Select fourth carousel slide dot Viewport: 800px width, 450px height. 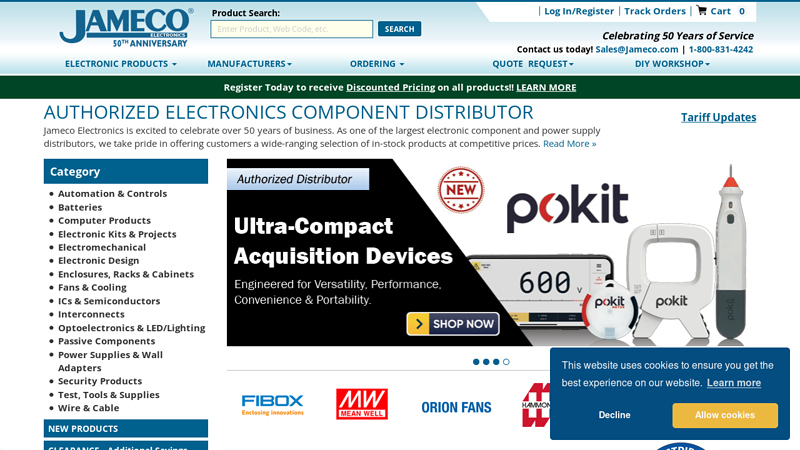[x=506, y=362]
